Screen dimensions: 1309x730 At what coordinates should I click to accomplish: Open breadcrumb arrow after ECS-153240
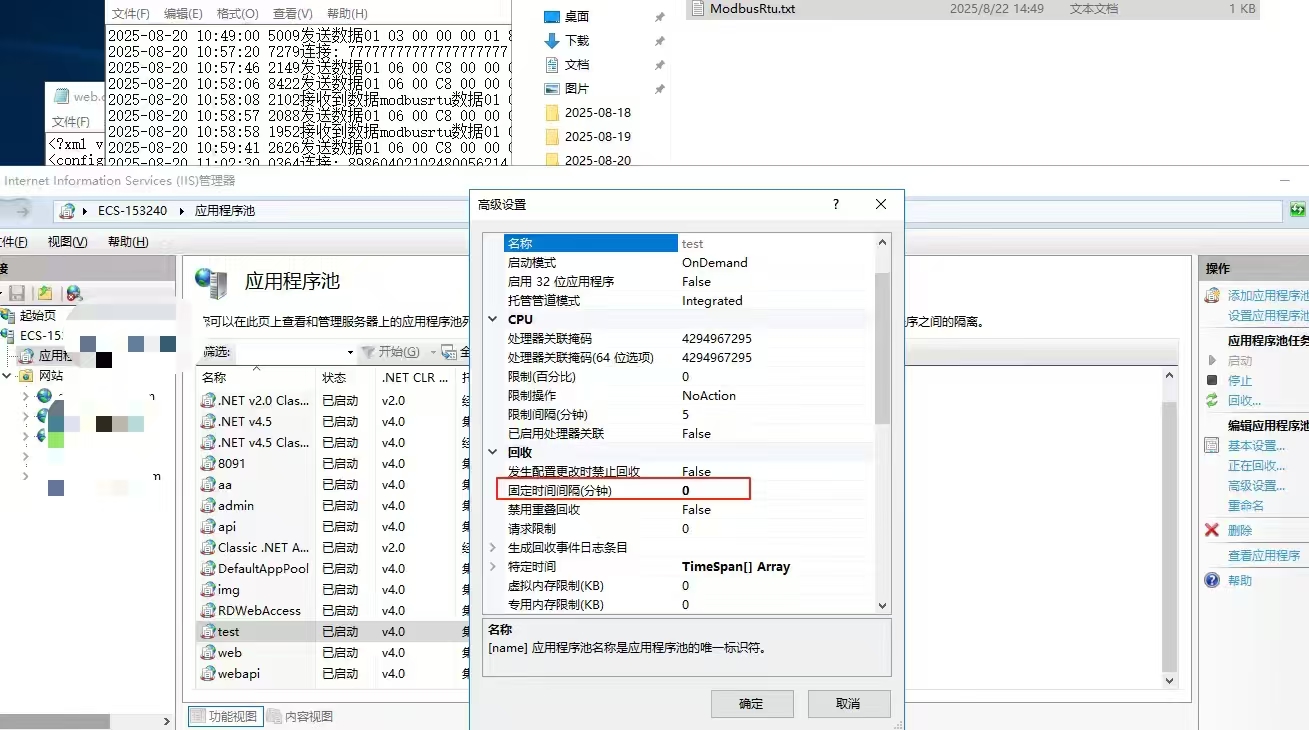[x=182, y=211]
